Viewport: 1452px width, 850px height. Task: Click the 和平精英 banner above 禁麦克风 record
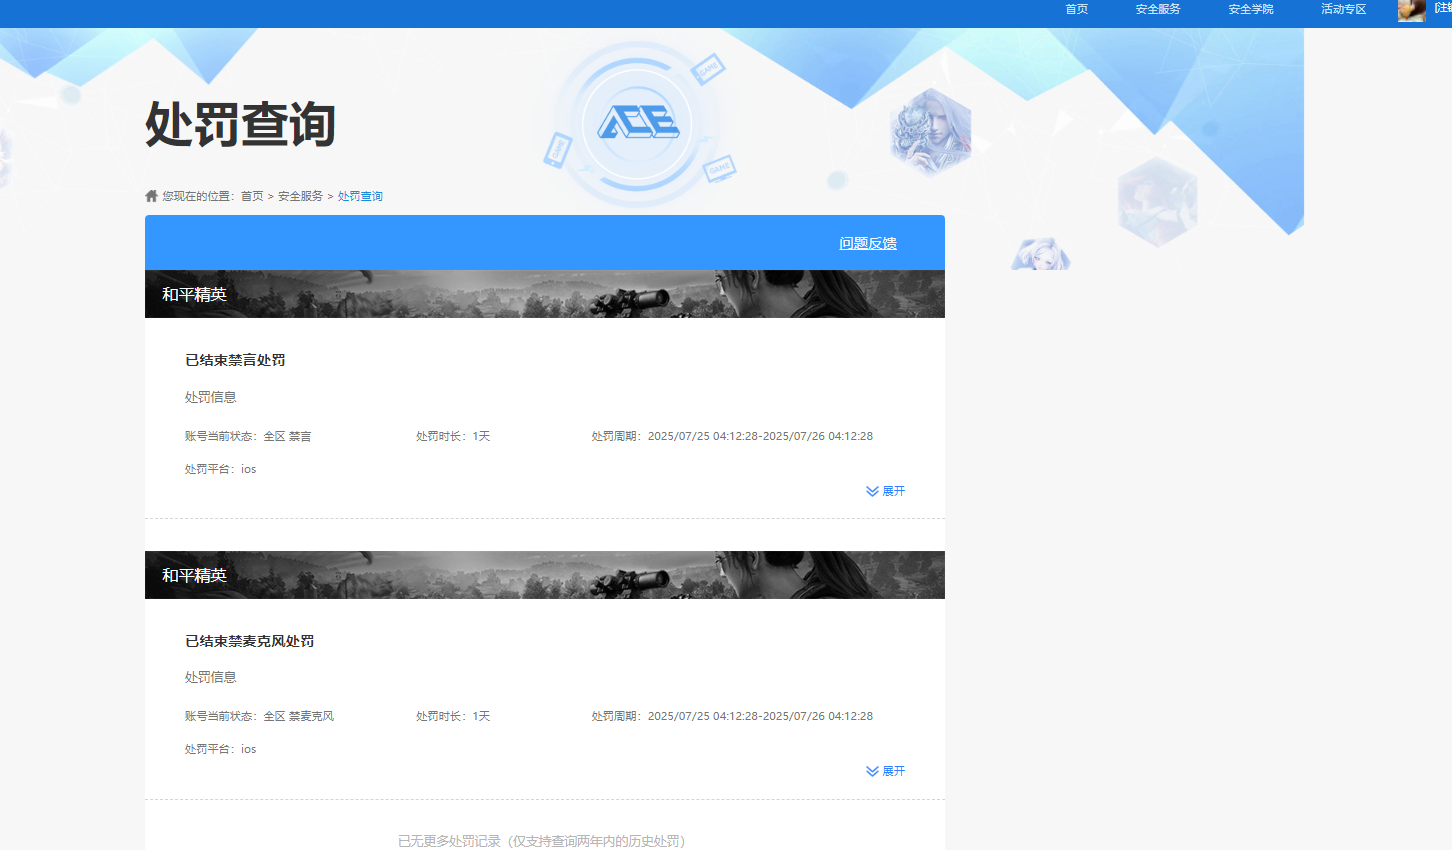tap(545, 575)
